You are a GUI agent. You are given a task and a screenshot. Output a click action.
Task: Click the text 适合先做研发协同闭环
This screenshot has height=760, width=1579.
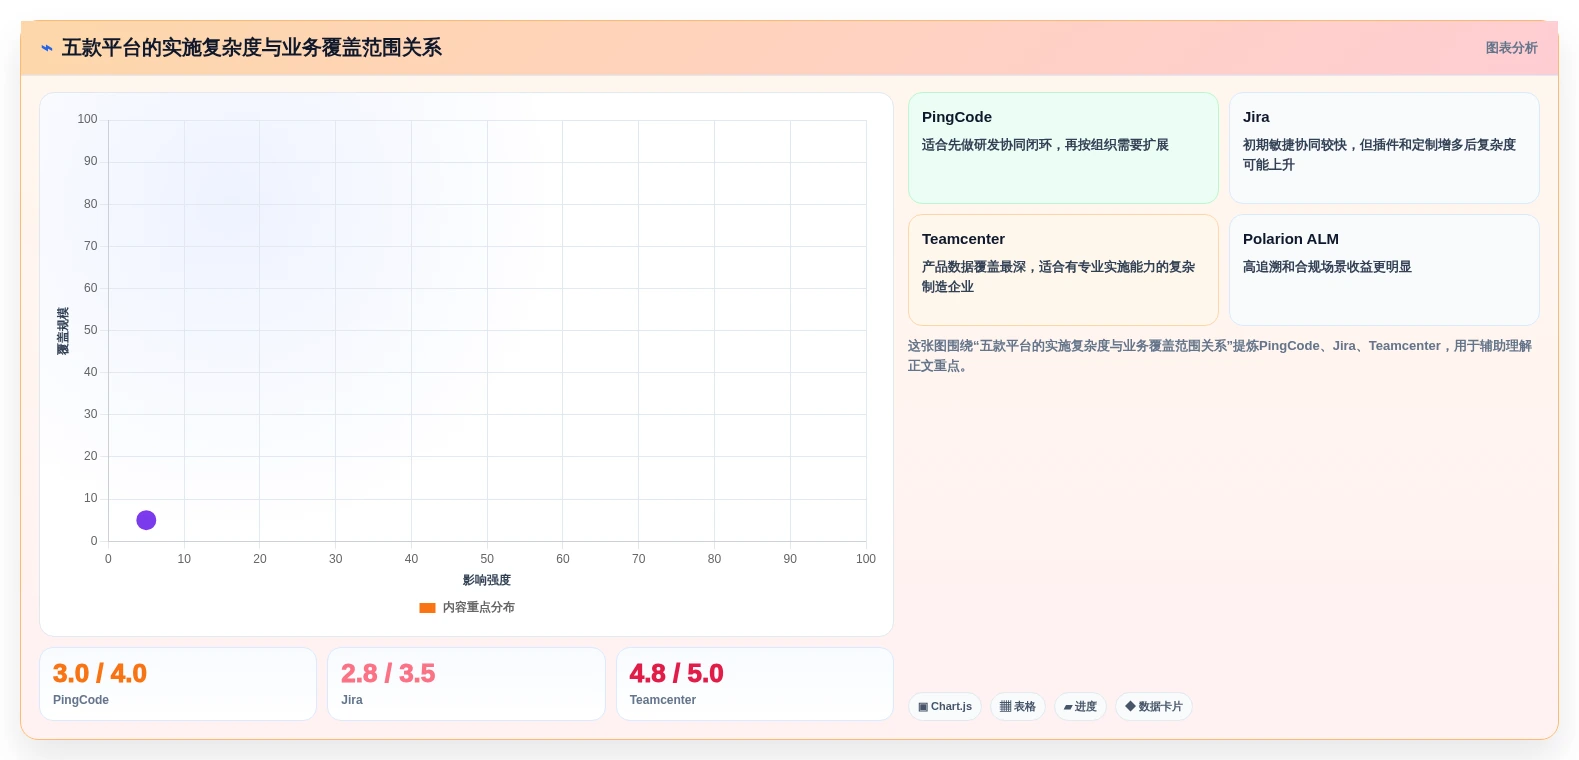coord(987,145)
